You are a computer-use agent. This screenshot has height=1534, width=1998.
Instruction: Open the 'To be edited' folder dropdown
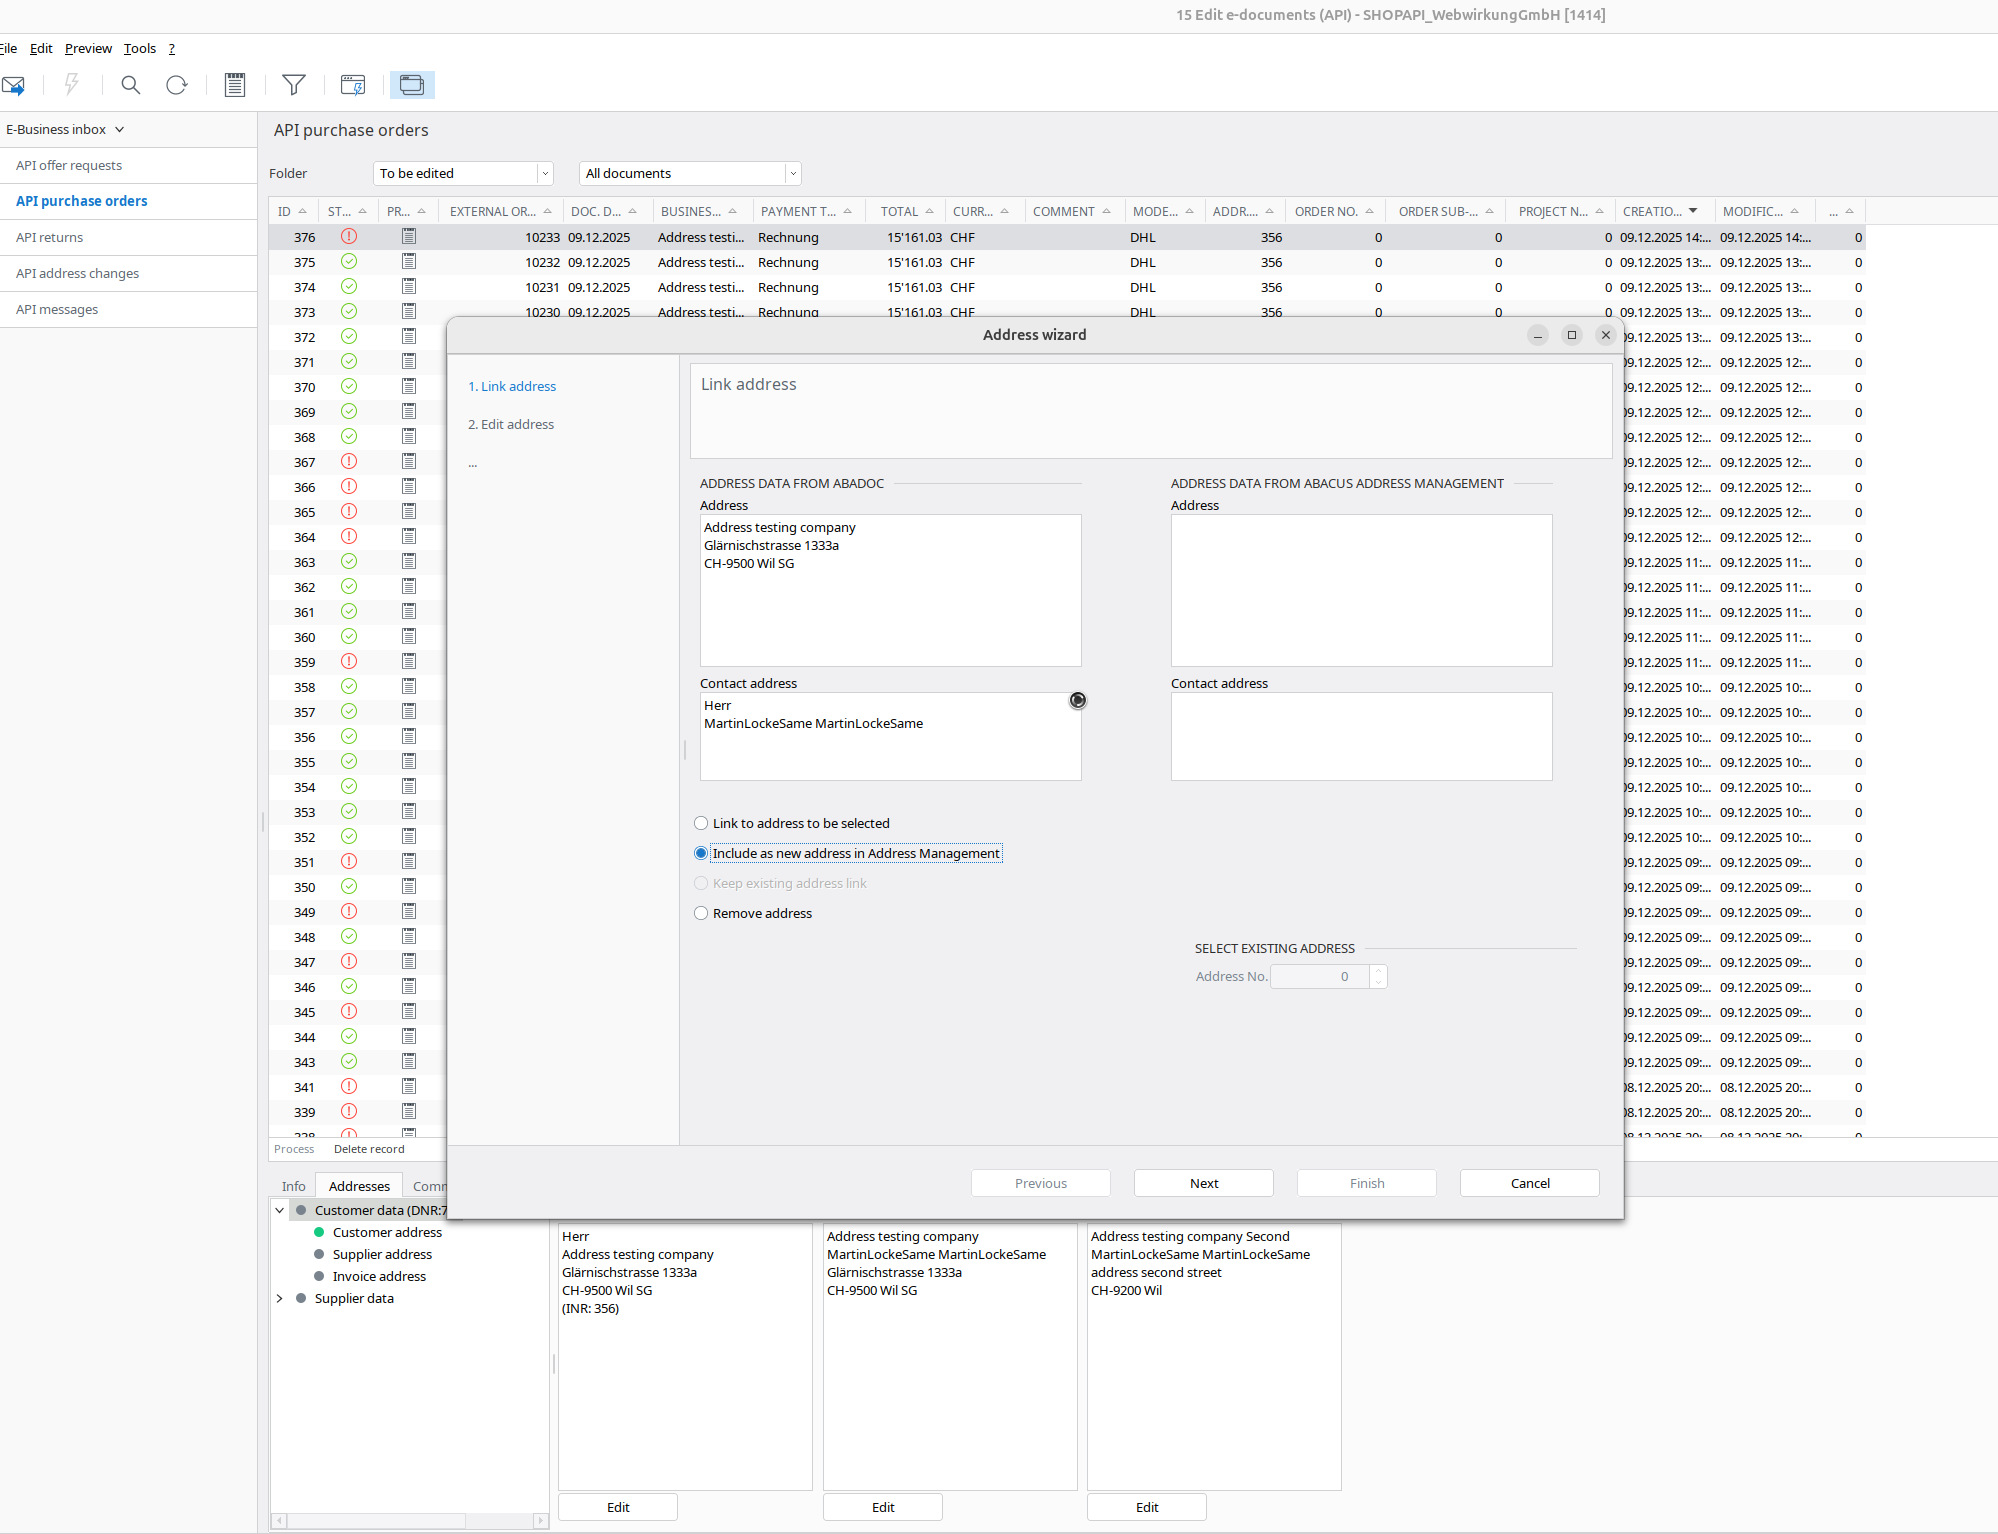(x=545, y=173)
